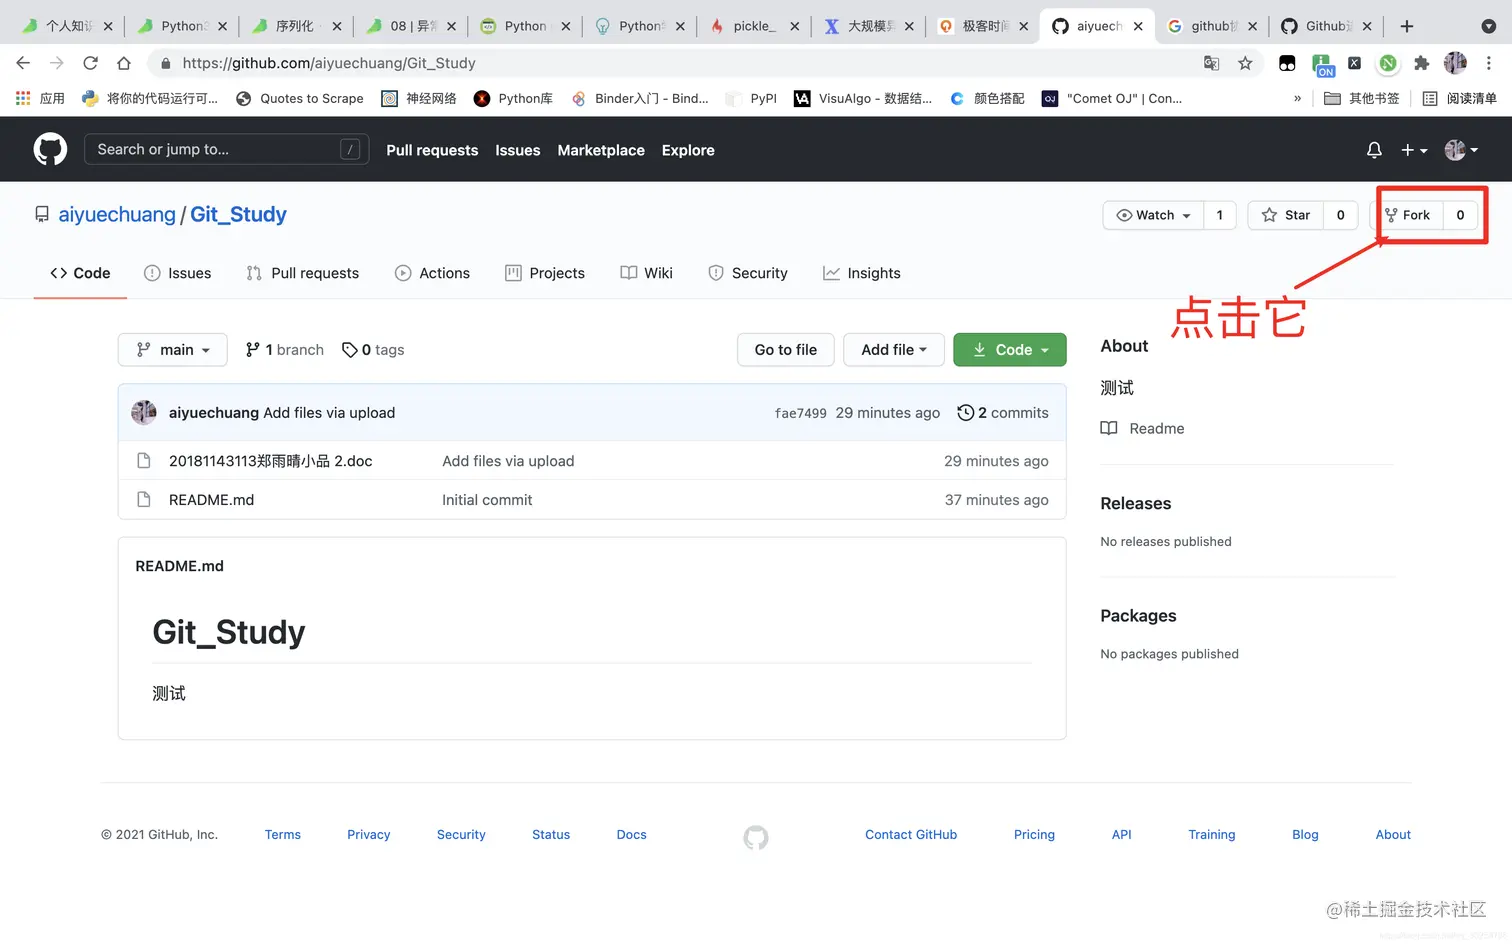Open the user avatar menu in GitHub header
Image resolution: width=1512 pixels, height=945 pixels.
click(x=1461, y=150)
